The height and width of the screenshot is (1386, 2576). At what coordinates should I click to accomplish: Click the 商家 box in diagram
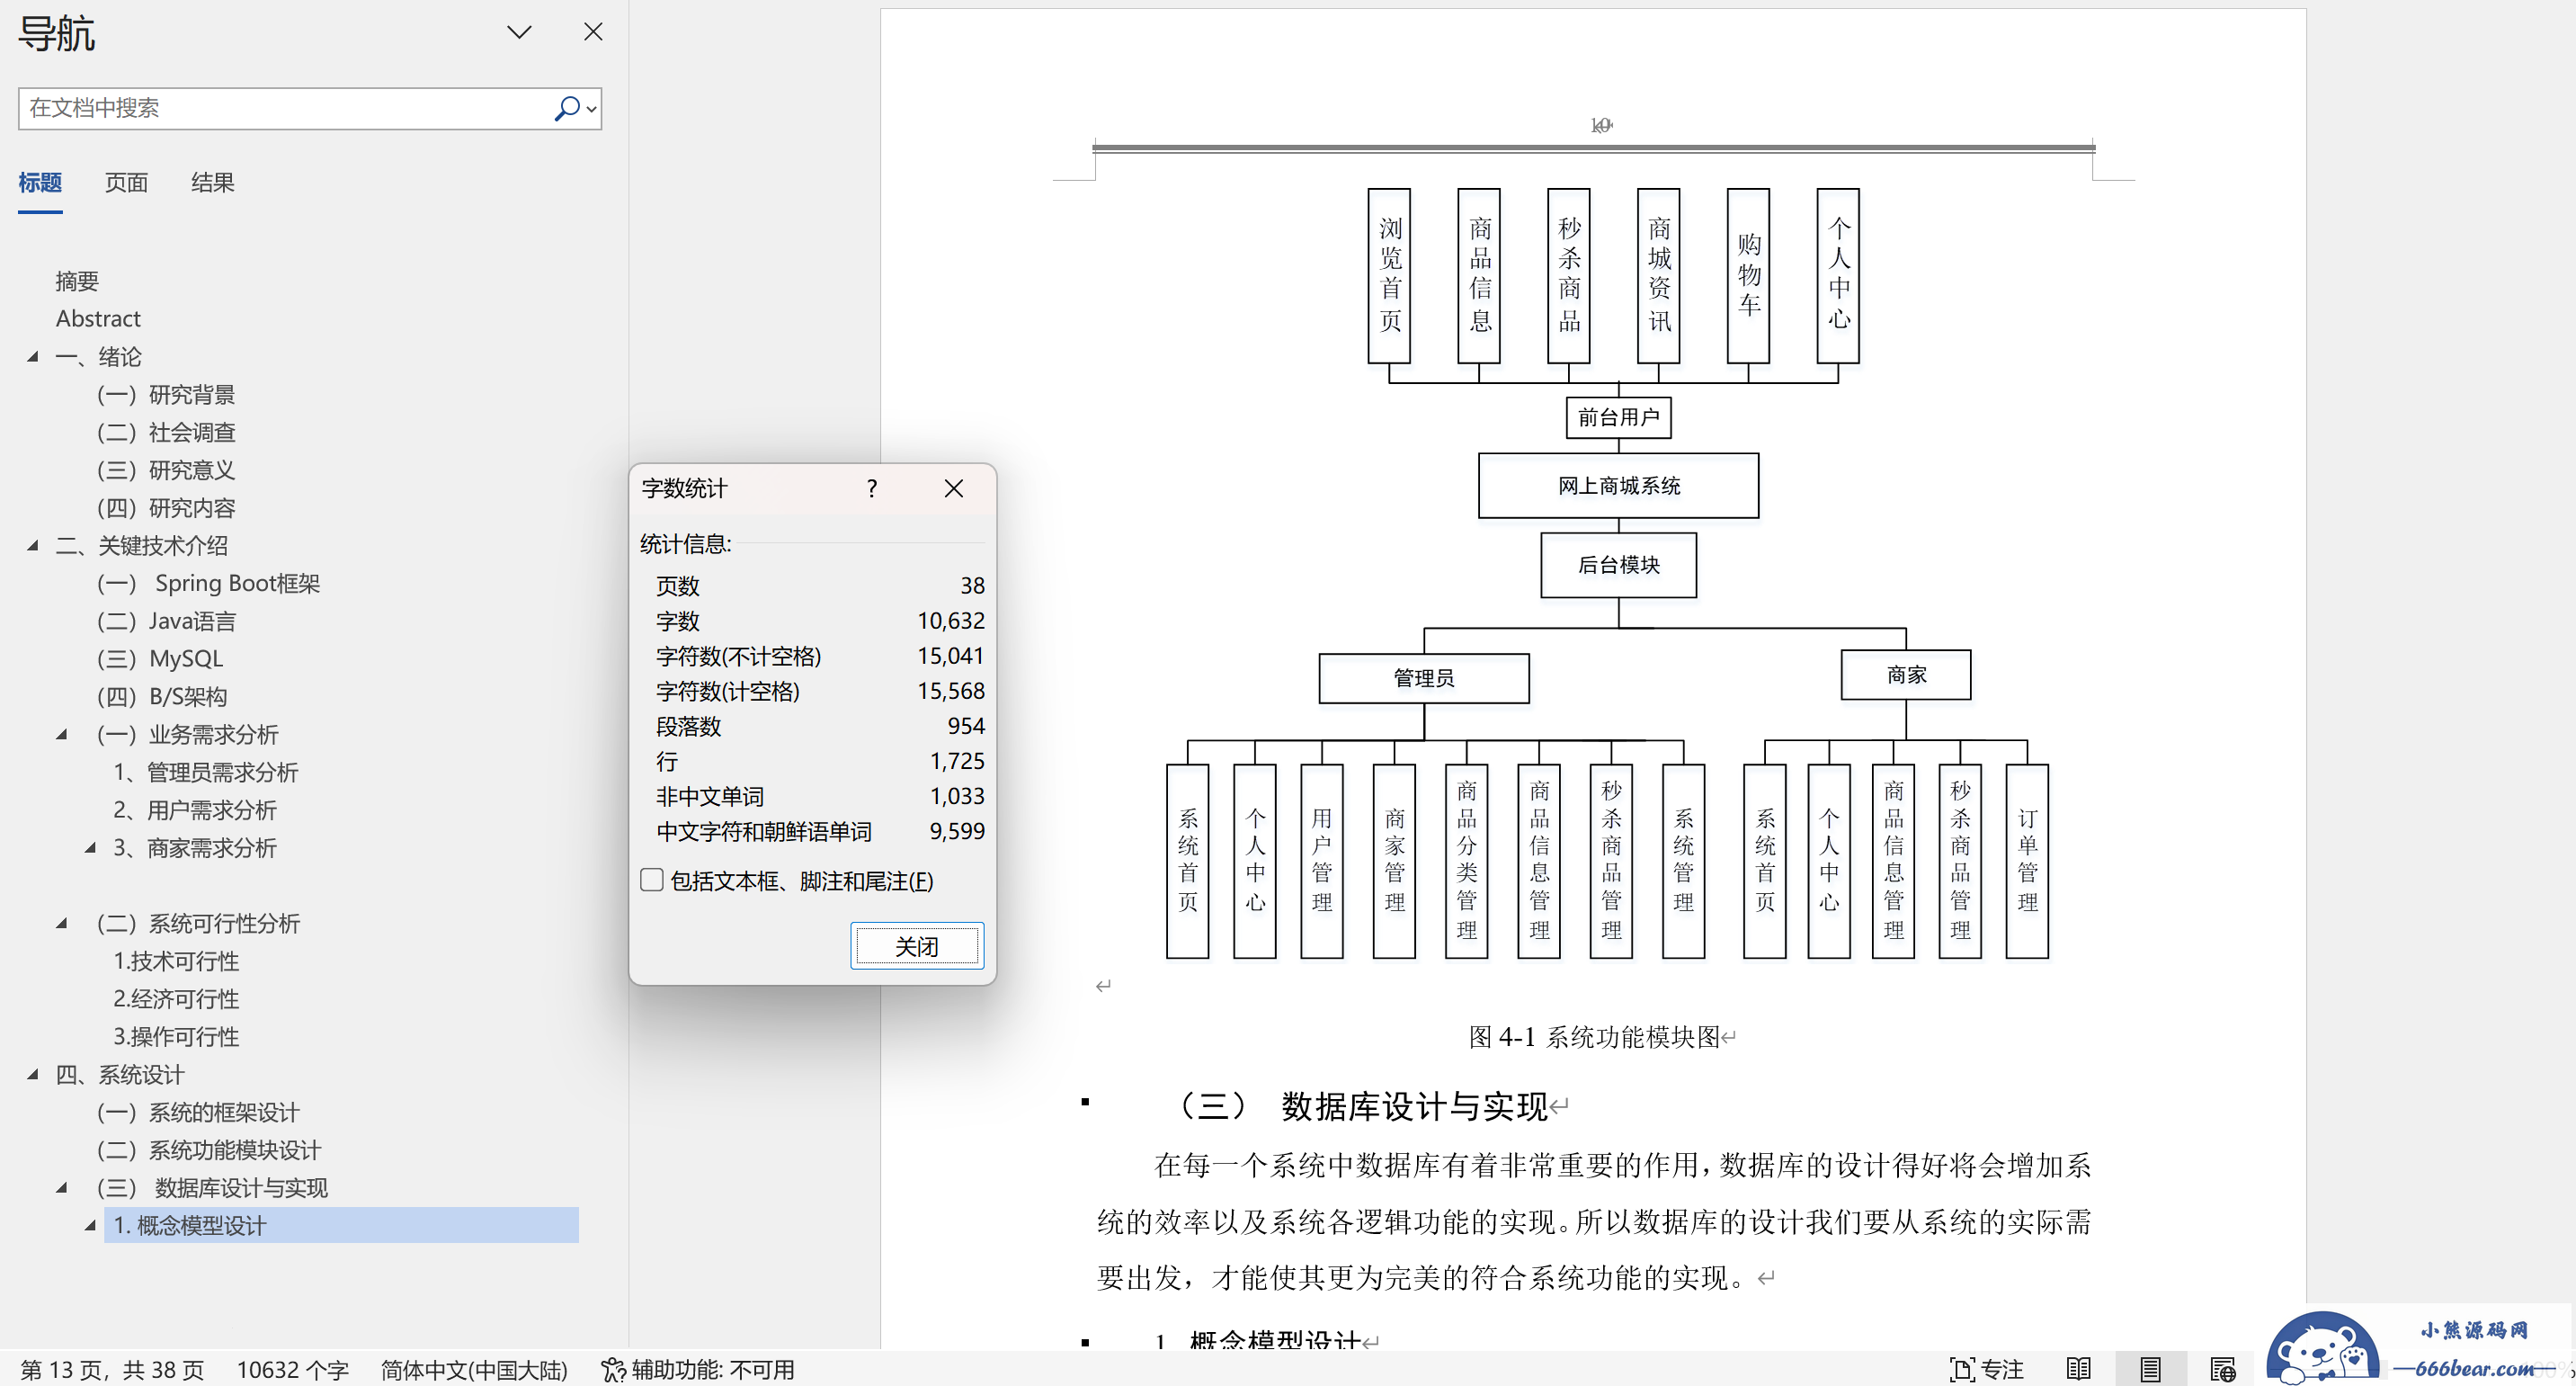point(1906,675)
